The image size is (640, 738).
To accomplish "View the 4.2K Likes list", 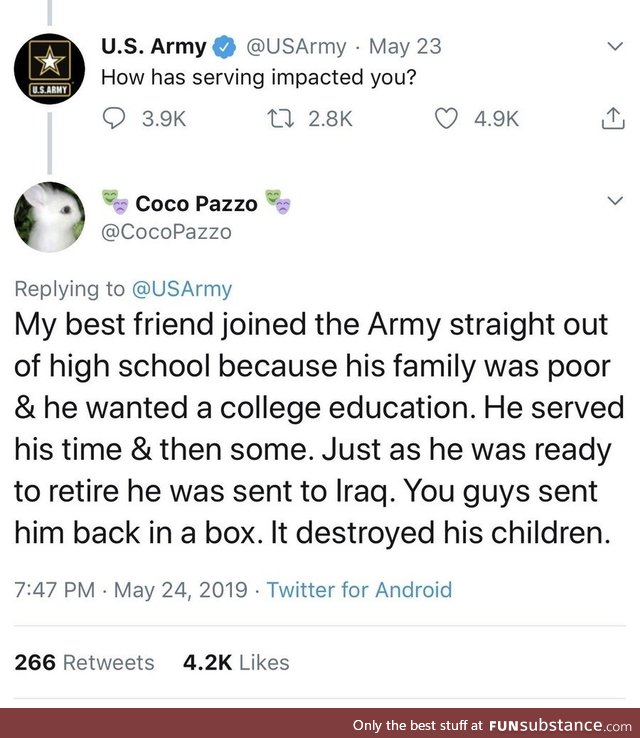I will [x=236, y=662].
